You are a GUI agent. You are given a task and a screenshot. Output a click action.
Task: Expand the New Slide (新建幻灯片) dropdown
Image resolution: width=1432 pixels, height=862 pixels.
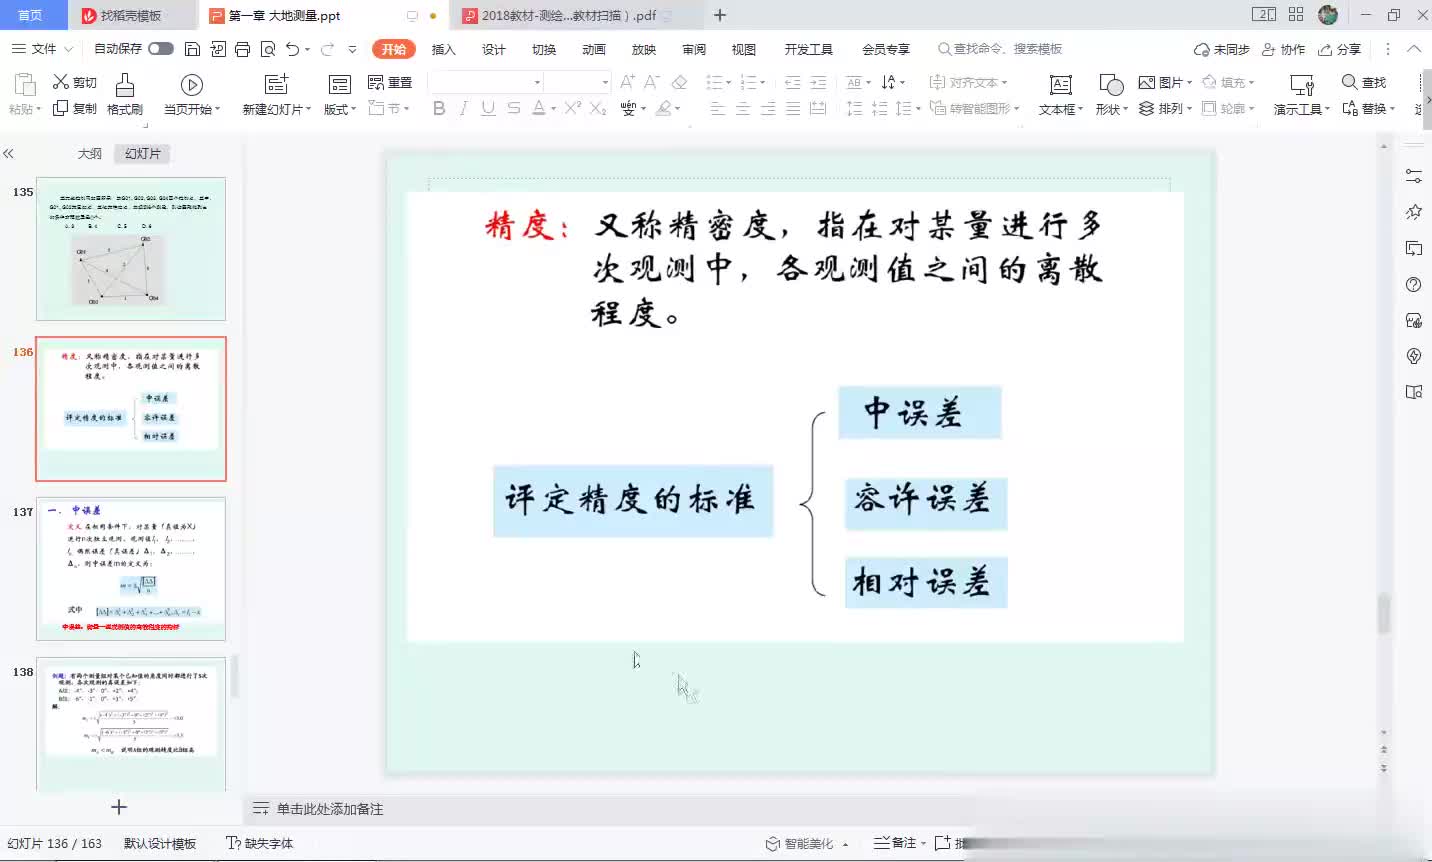click(276, 109)
